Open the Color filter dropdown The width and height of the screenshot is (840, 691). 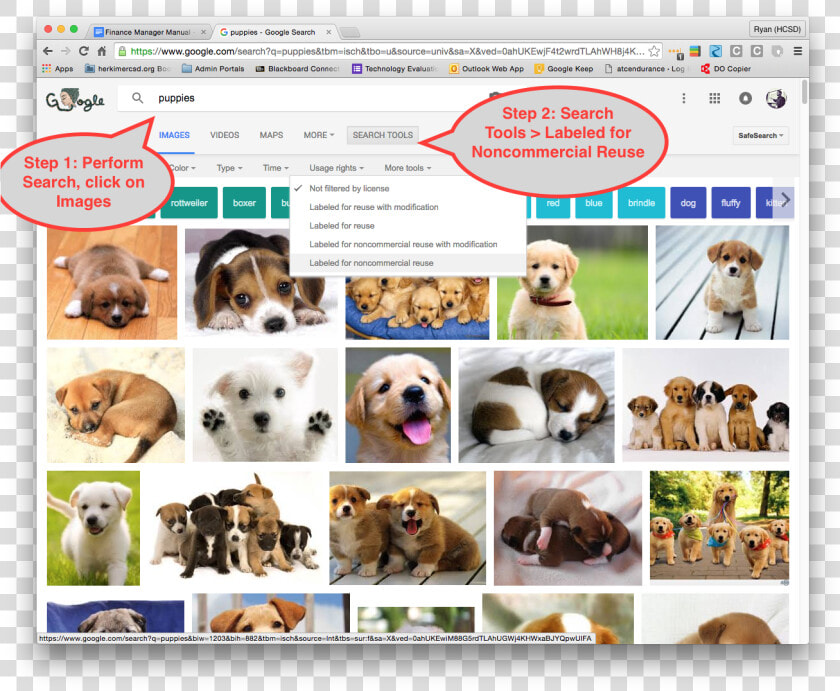coord(182,168)
